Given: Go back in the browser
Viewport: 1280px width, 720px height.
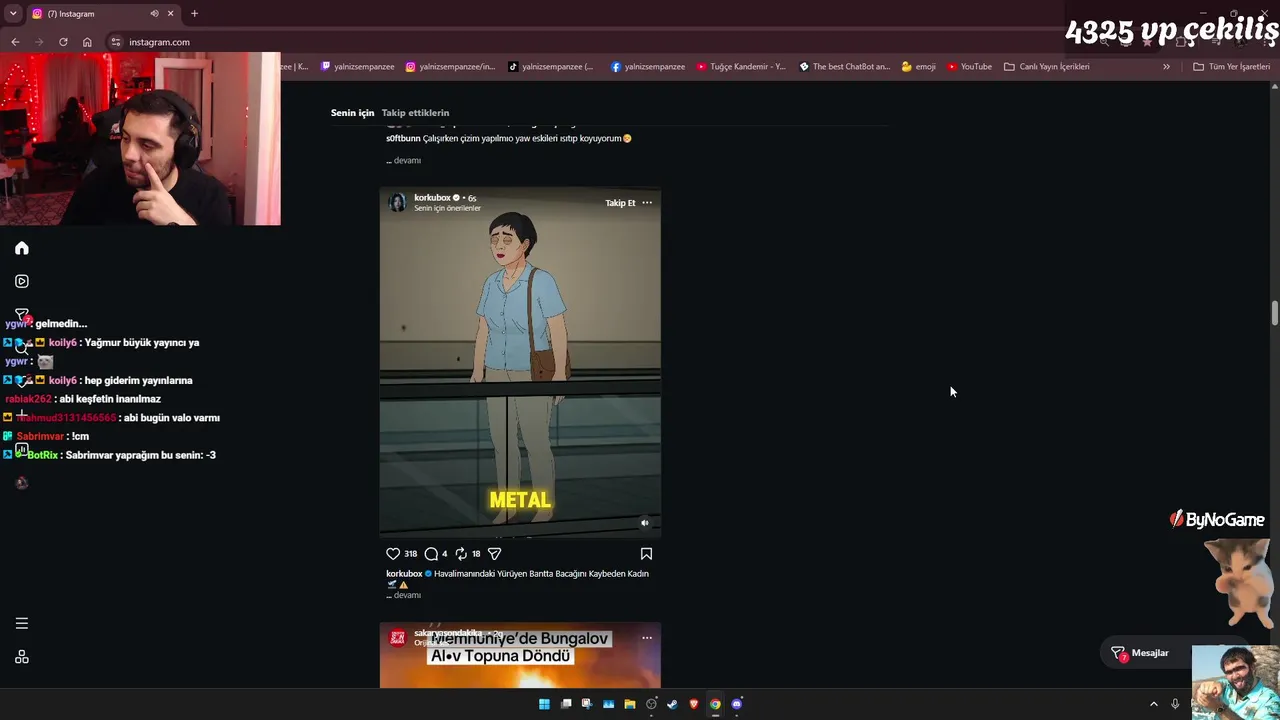Looking at the screenshot, I should pos(15,42).
